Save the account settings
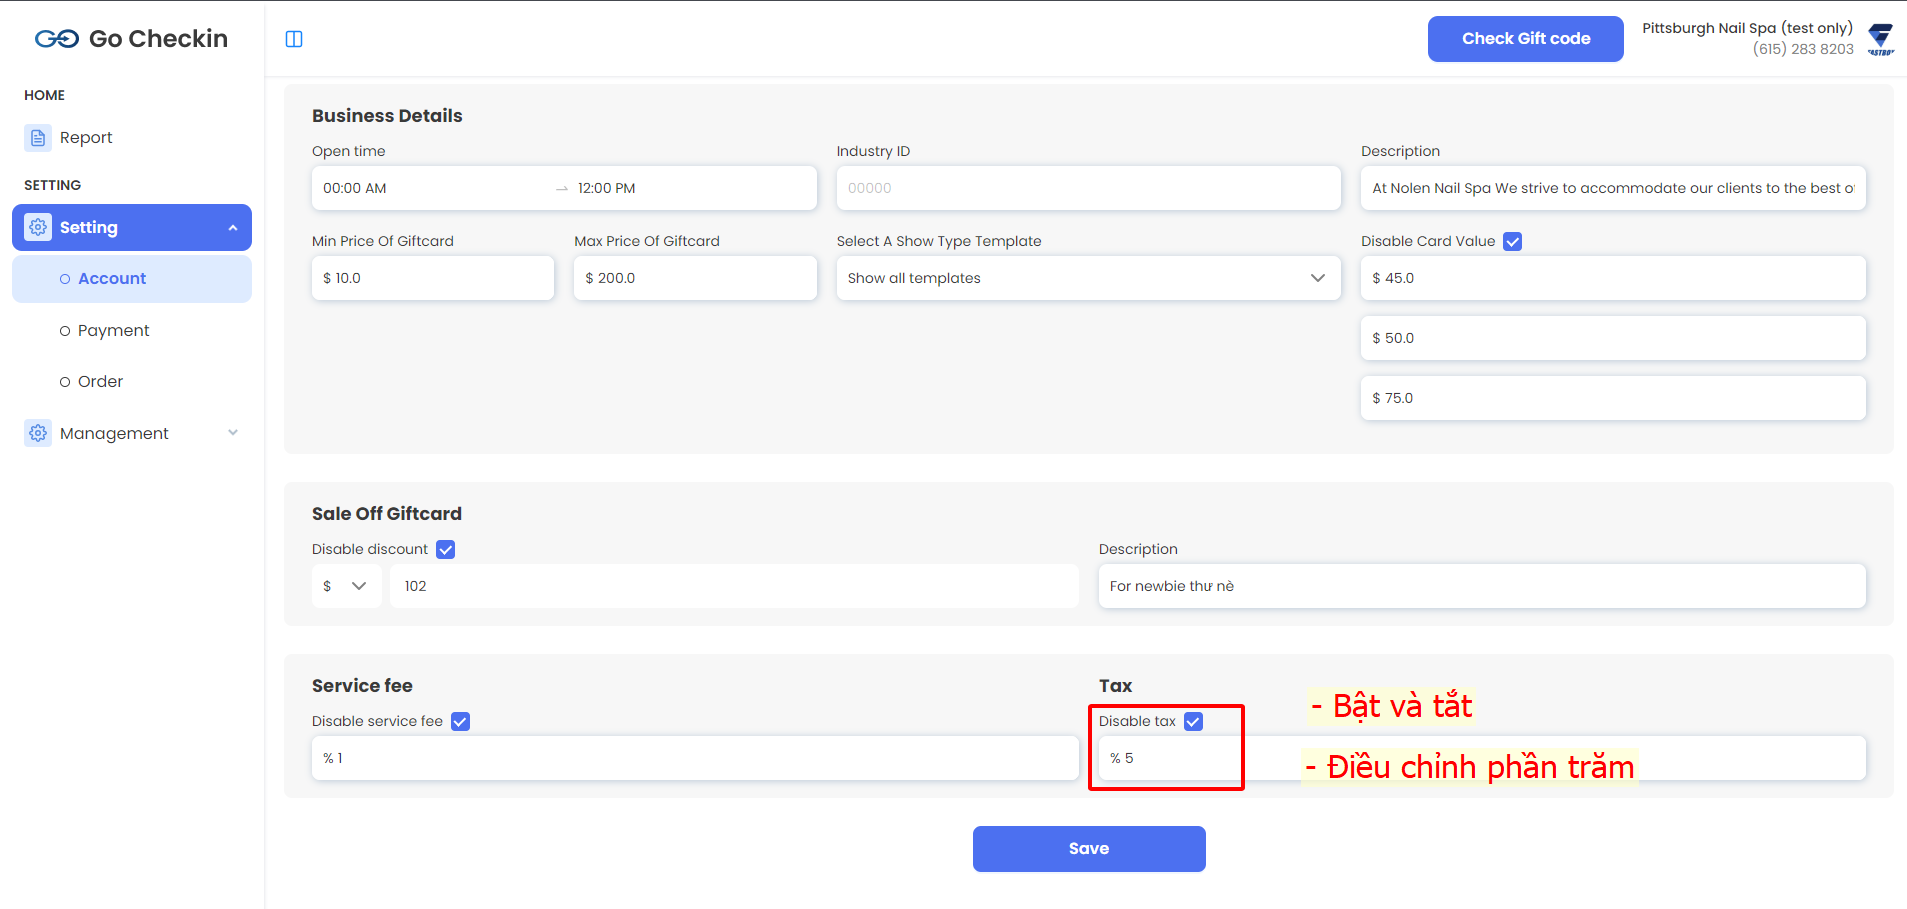This screenshot has width=1907, height=909. point(1088,849)
